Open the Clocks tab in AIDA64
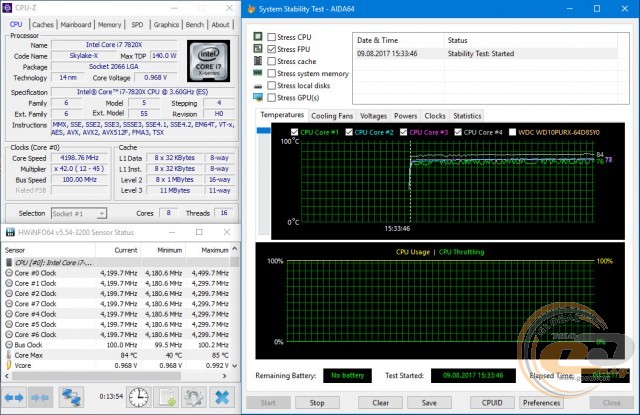Screen dimensions: 640x415 click(x=435, y=116)
